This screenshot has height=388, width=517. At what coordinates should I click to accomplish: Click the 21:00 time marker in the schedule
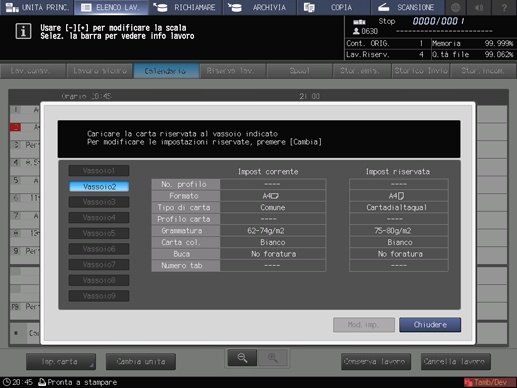309,96
